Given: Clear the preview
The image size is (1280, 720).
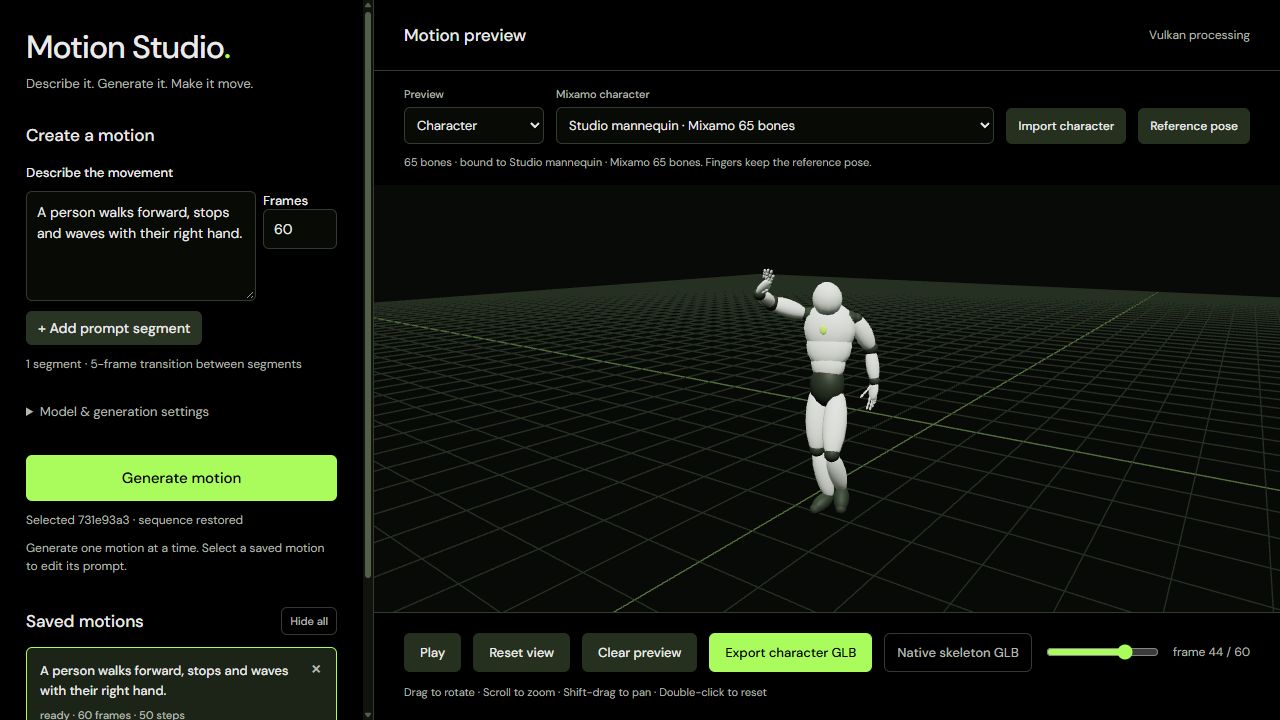Looking at the screenshot, I should tap(640, 652).
